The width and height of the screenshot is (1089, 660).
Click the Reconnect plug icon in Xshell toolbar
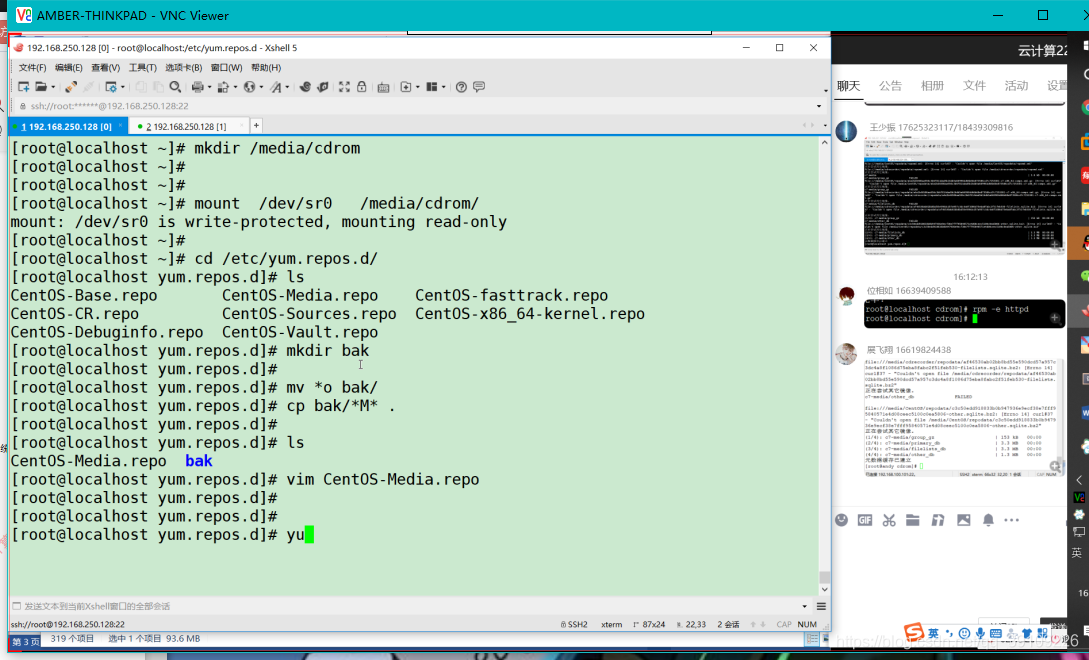[71, 87]
